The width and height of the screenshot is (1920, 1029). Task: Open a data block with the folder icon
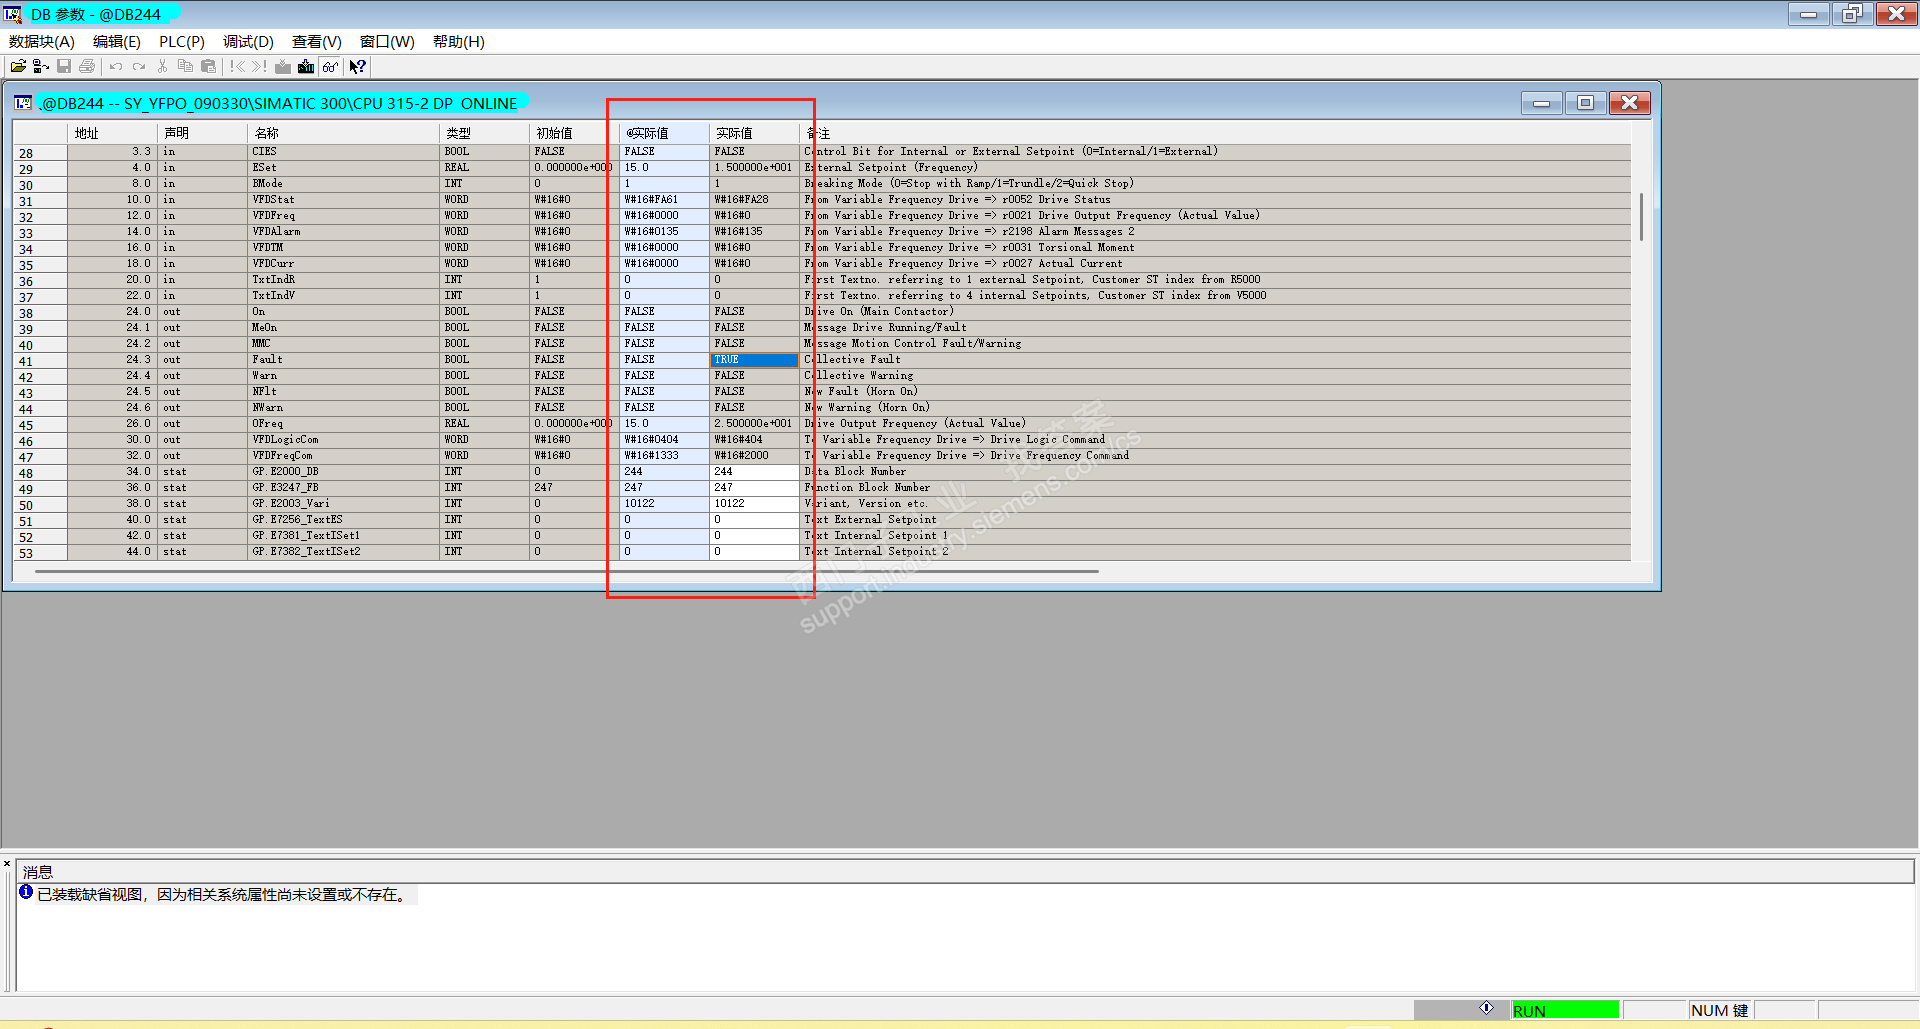tap(18, 67)
